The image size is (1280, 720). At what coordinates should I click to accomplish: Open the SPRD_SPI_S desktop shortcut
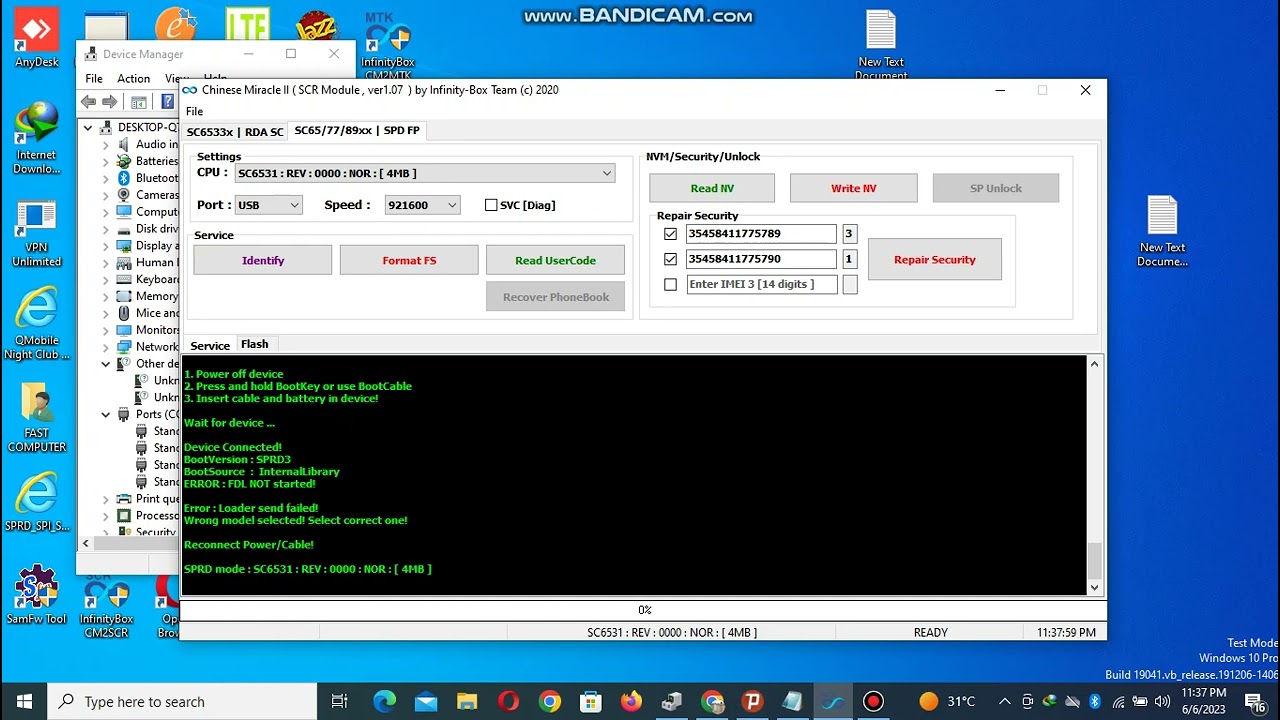pos(37,502)
